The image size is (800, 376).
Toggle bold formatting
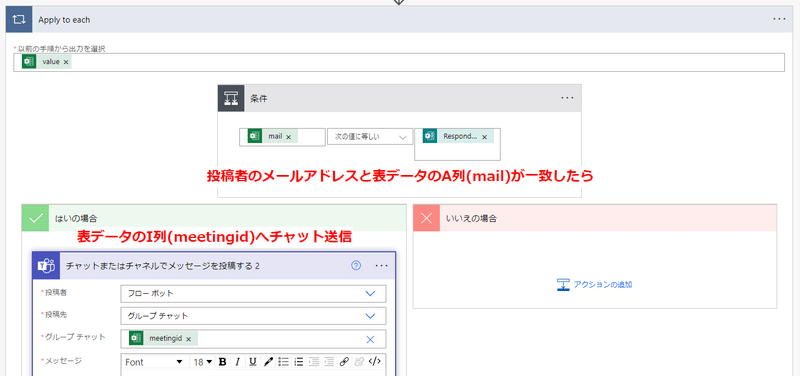222,362
